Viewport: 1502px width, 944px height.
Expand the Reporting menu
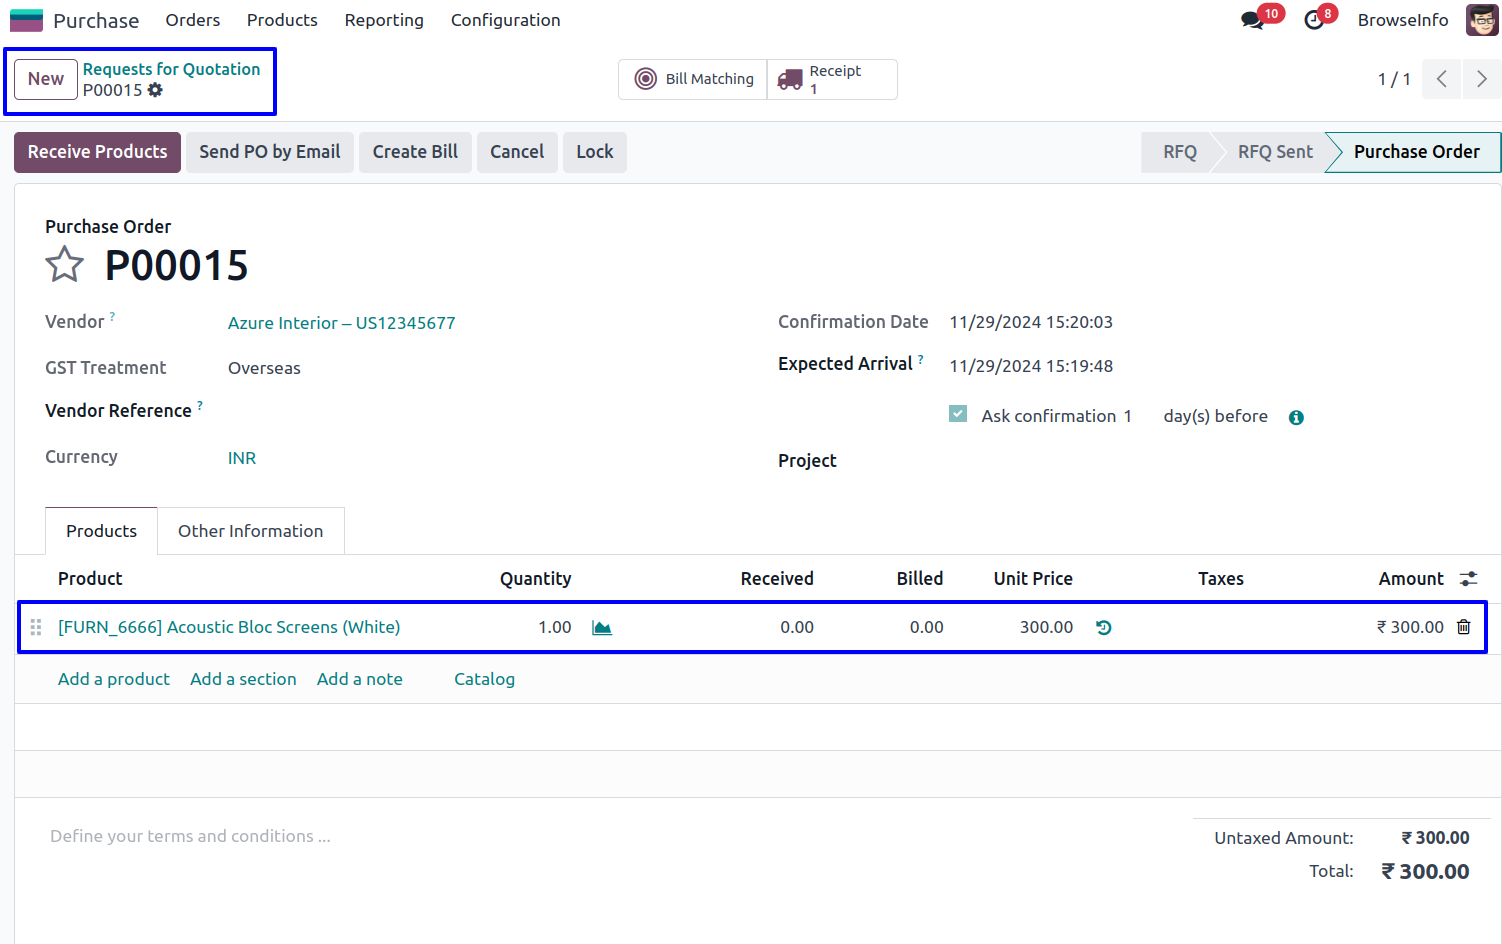coord(384,20)
